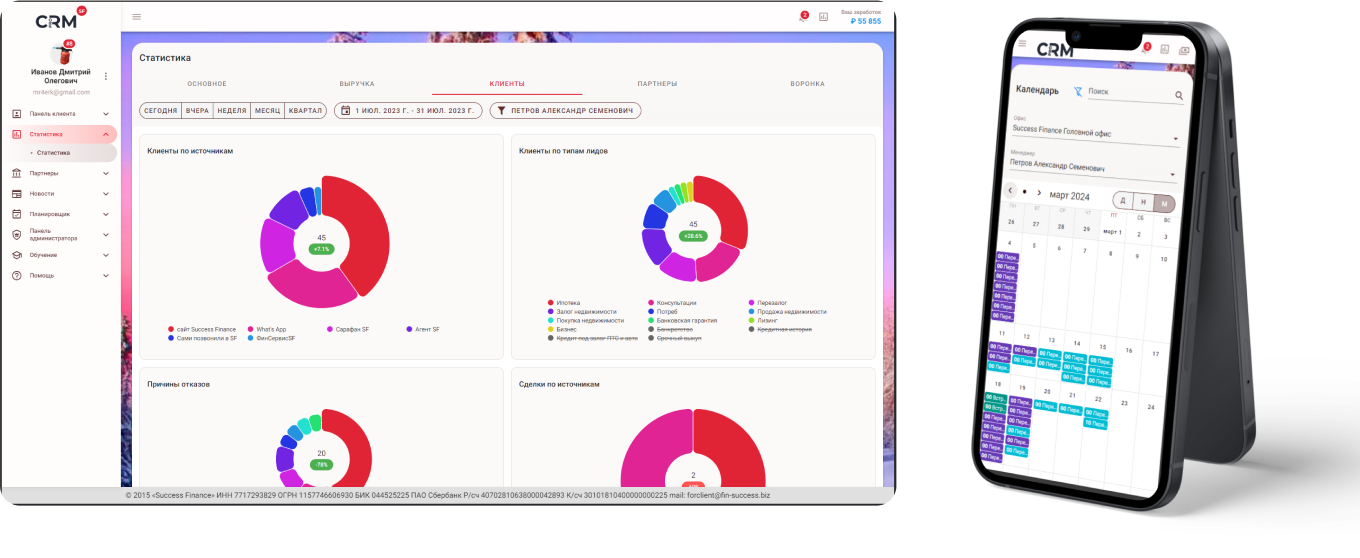Viewport: 1360px width, 558px height.
Task: Tap the notification bell on the phone screen
Action: pos(1145,47)
